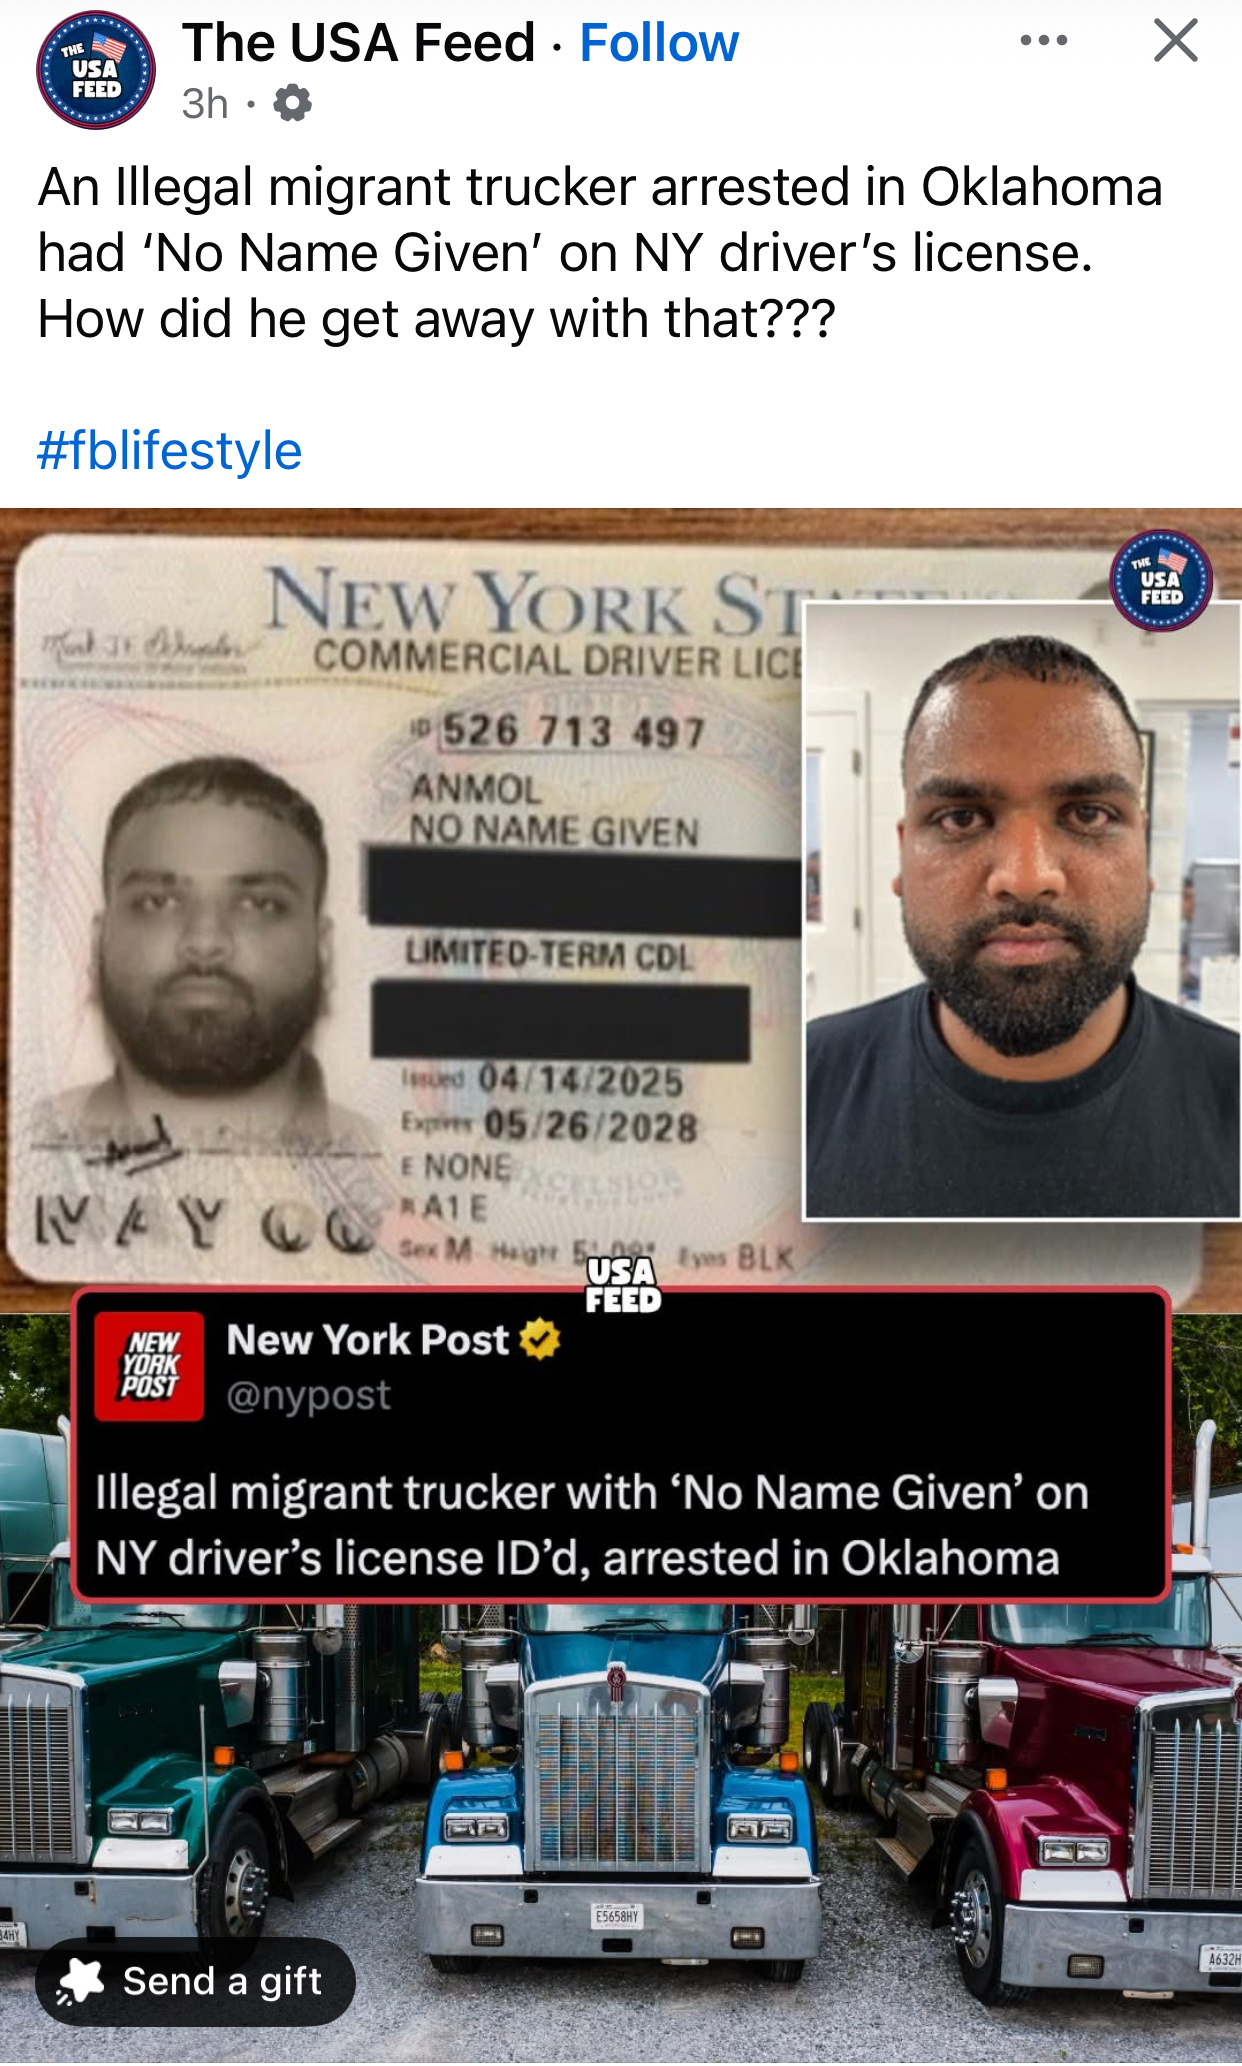Open the #fblifestyle hashtag
This screenshot has width=1242, height=2066.
coord(169,450)
